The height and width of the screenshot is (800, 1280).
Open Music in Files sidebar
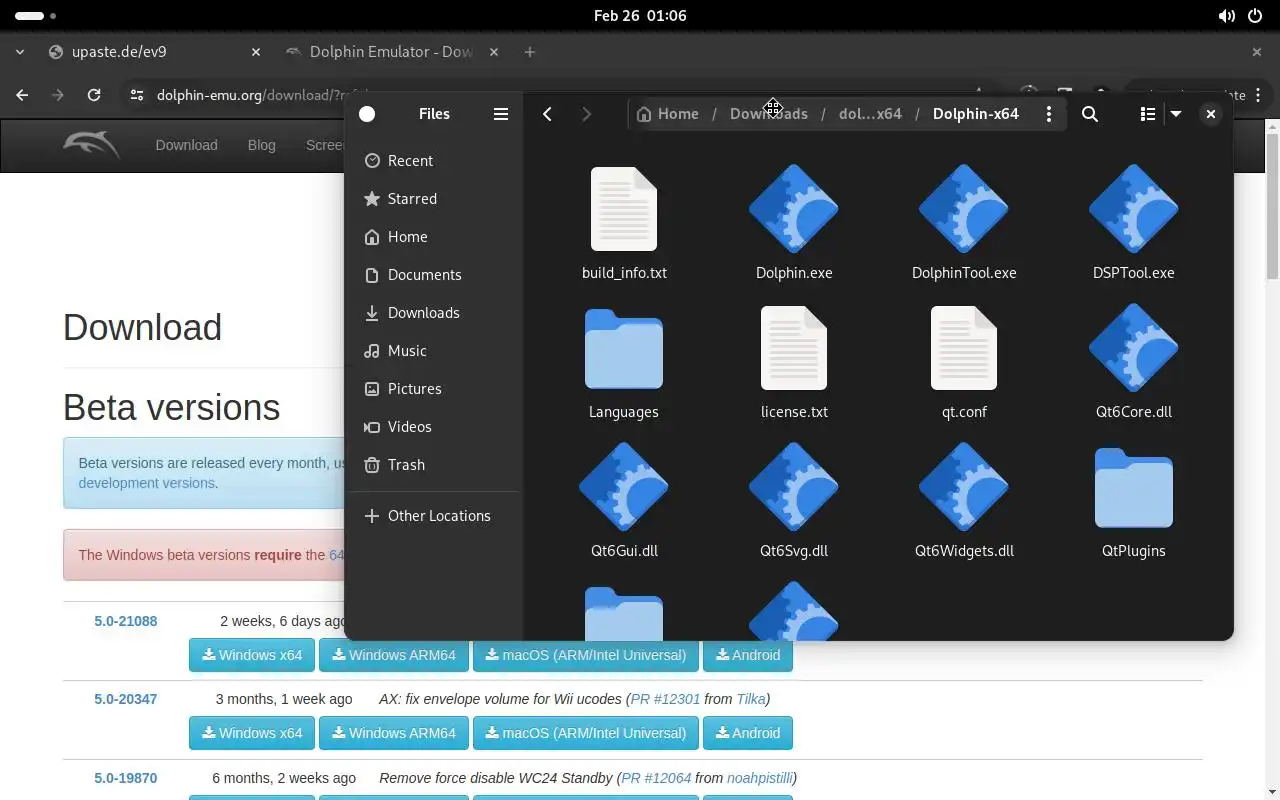(x=433, y=350)
